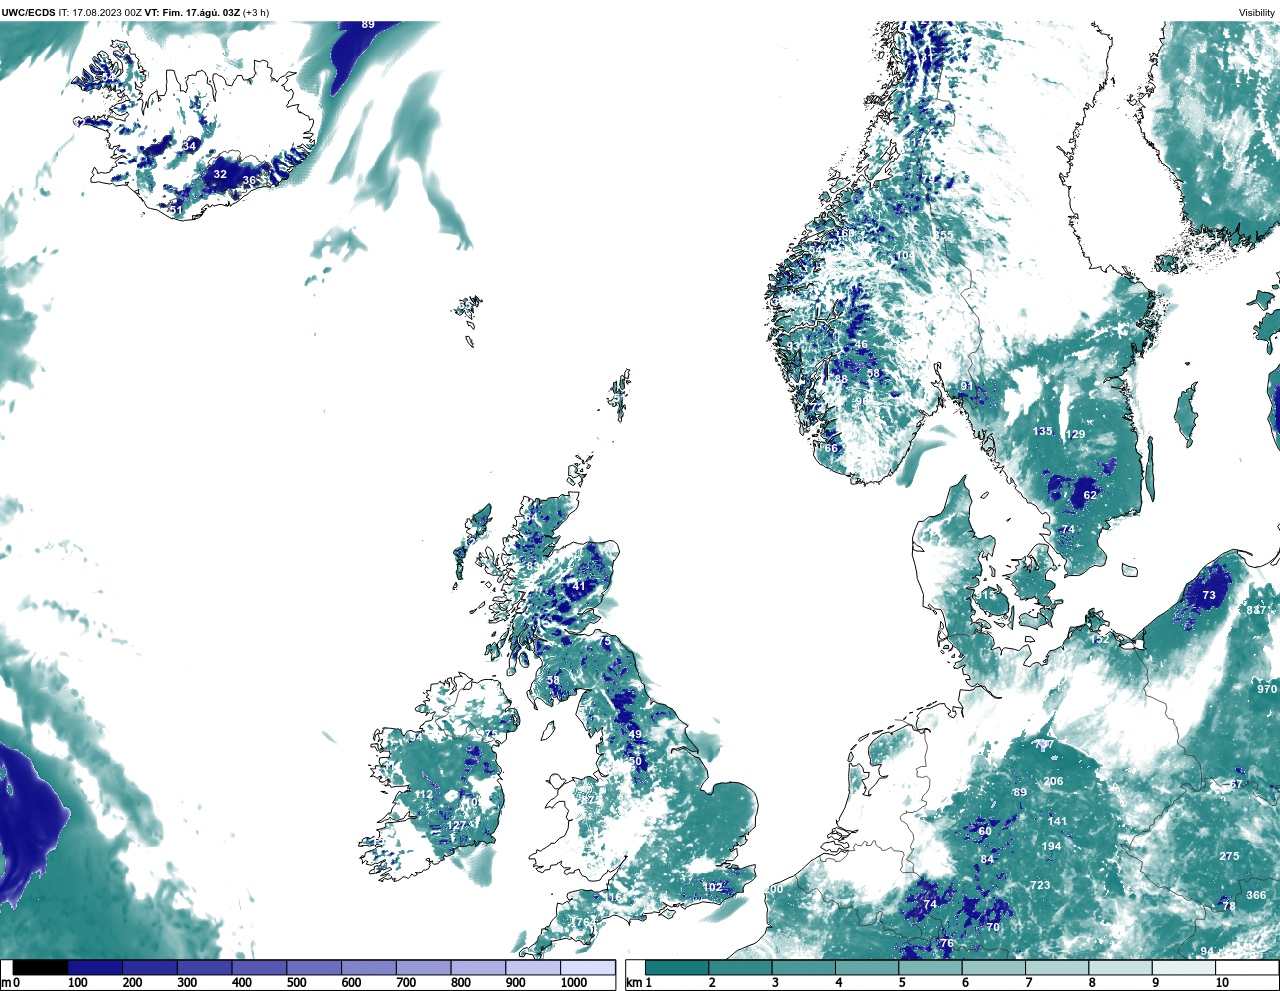Pick the 400–500 m legend swatch
Screen dimensions: 1280x991
pos(260,968)
